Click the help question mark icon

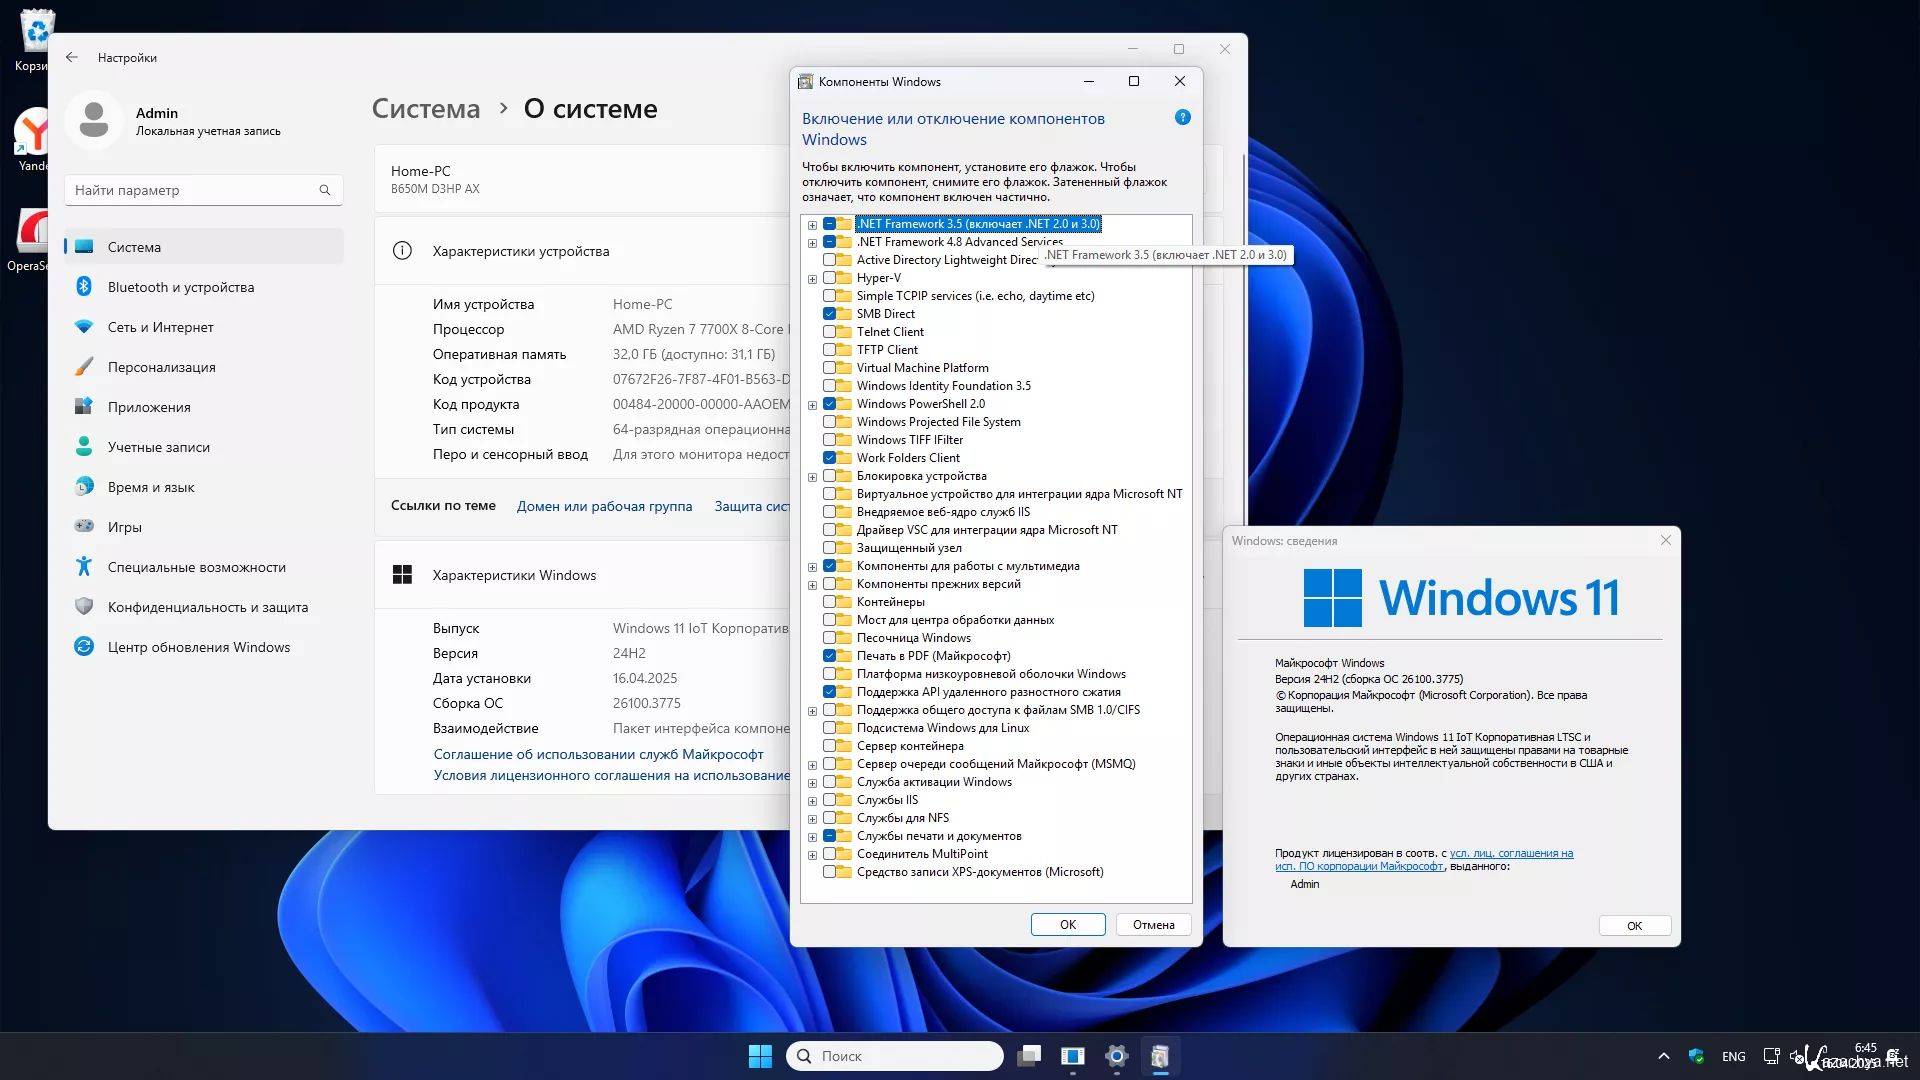tap(1182, 118)
